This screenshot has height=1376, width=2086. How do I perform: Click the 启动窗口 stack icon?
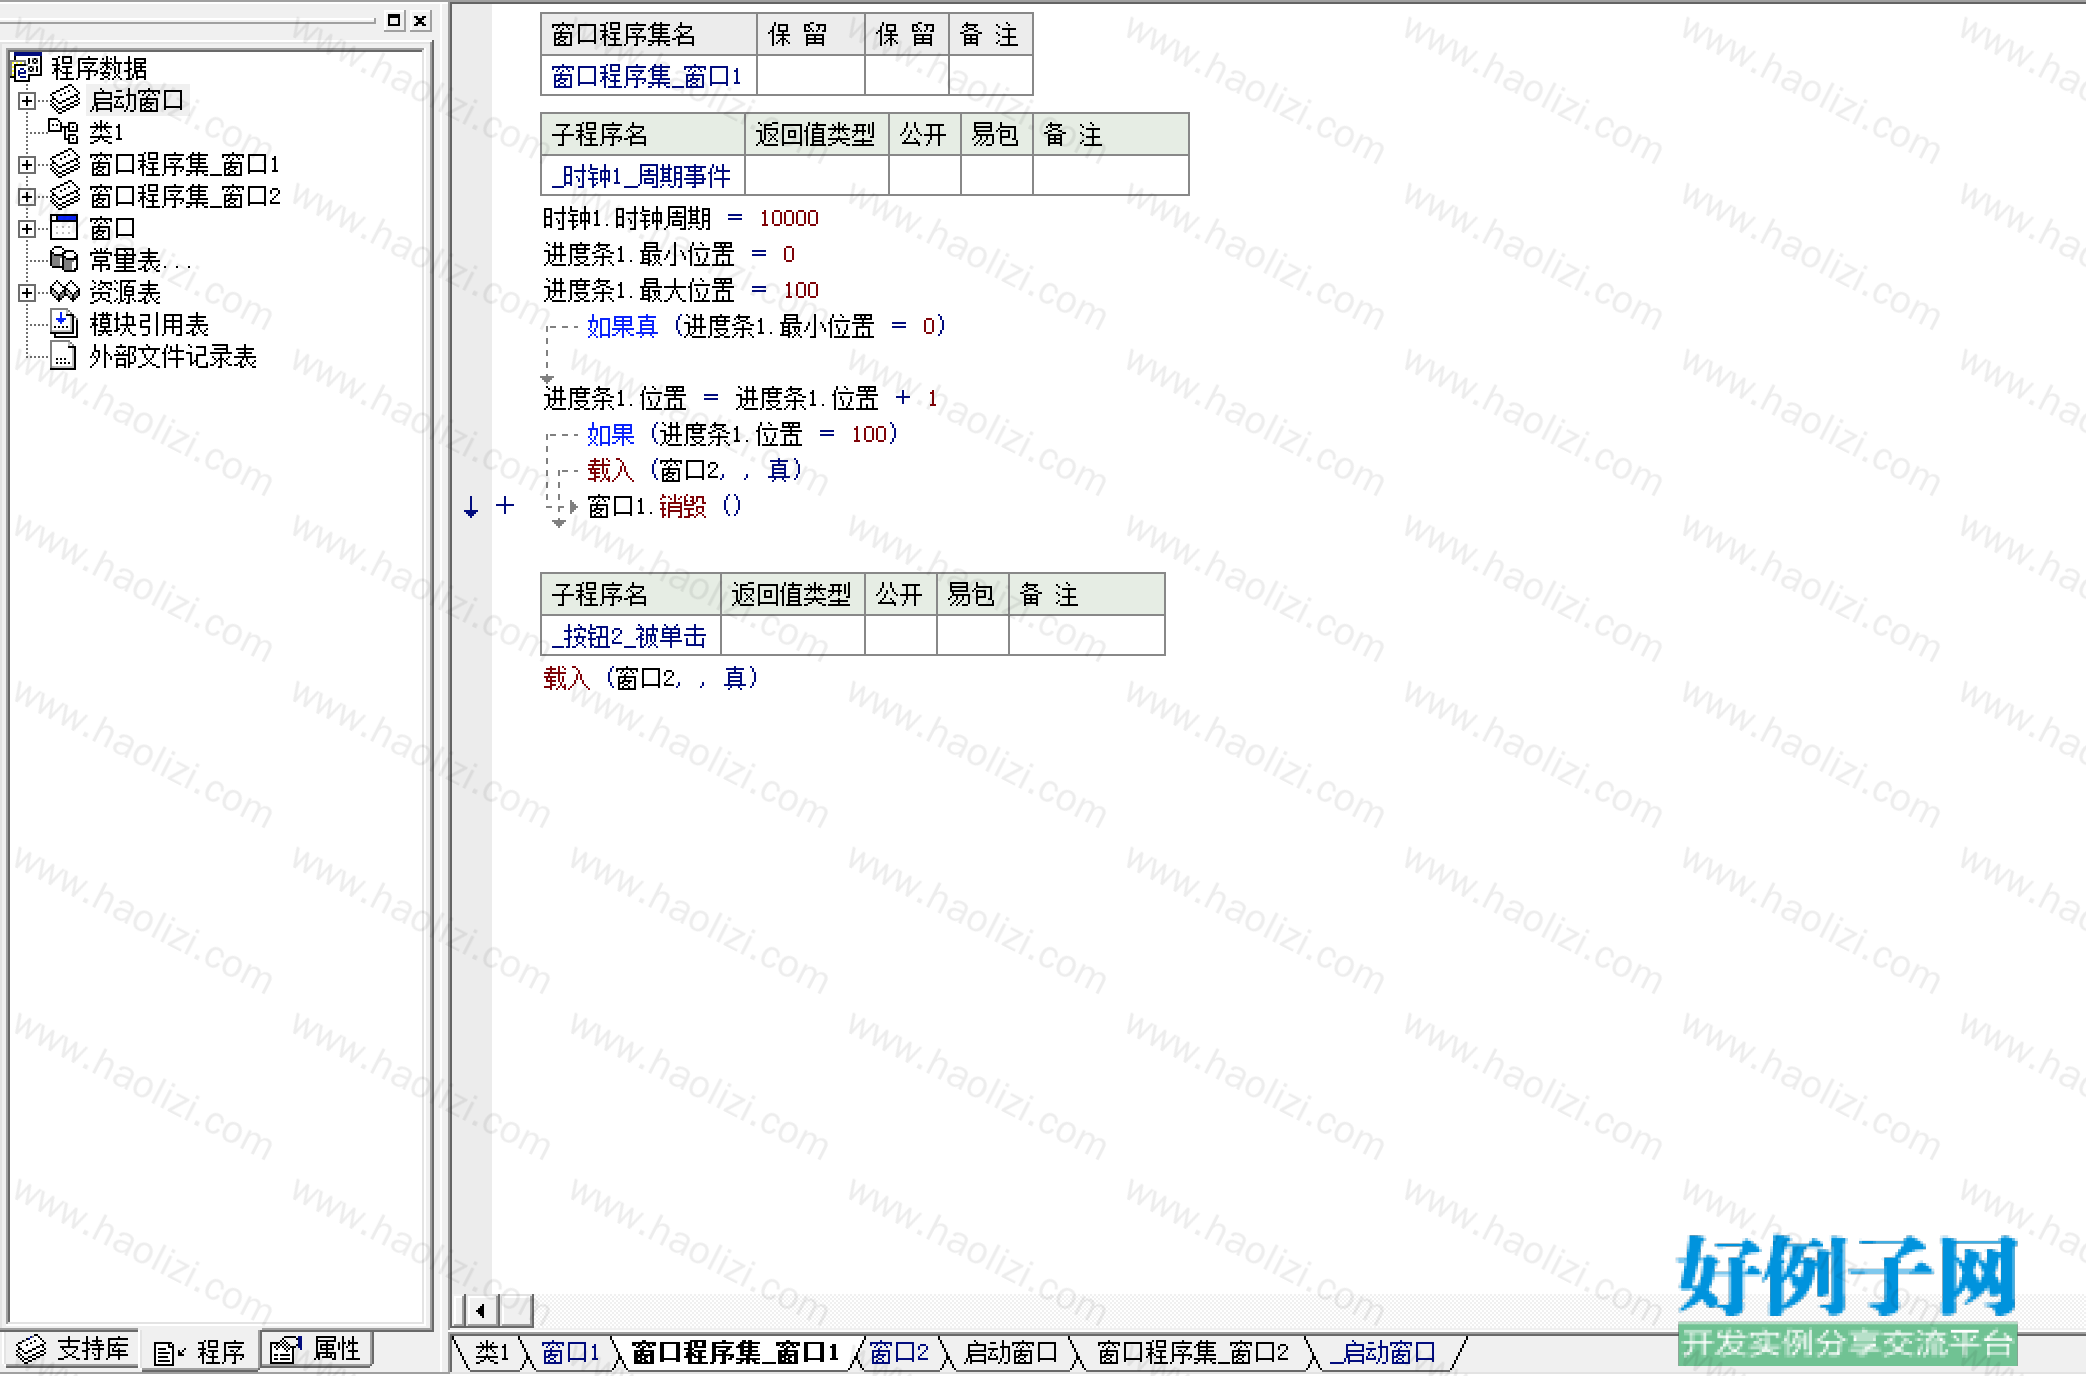pyautogui.click(x=65, y=100)
